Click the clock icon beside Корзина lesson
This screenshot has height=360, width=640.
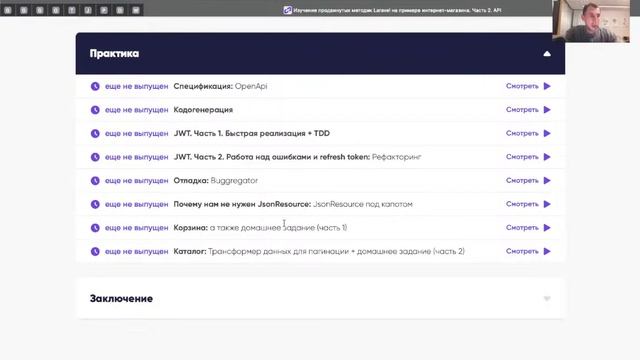click(x=95, y=228)
